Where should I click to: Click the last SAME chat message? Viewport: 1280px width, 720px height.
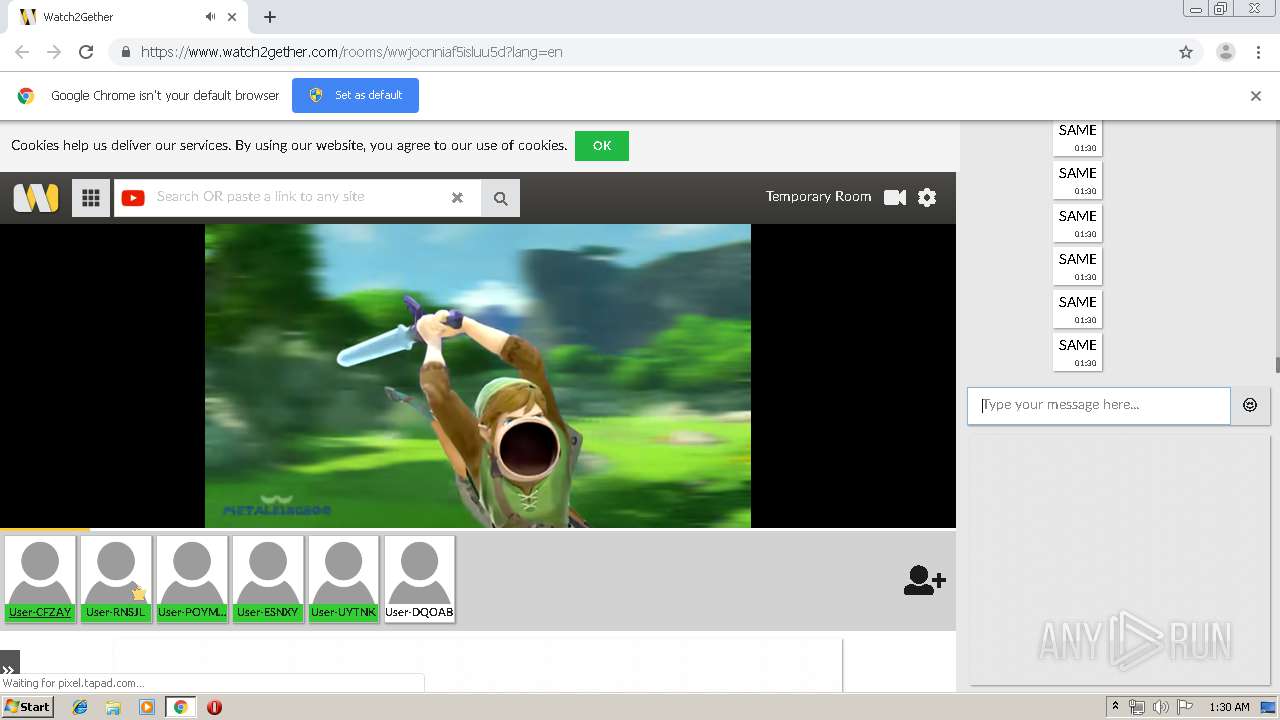click(x=1077, y=352)
